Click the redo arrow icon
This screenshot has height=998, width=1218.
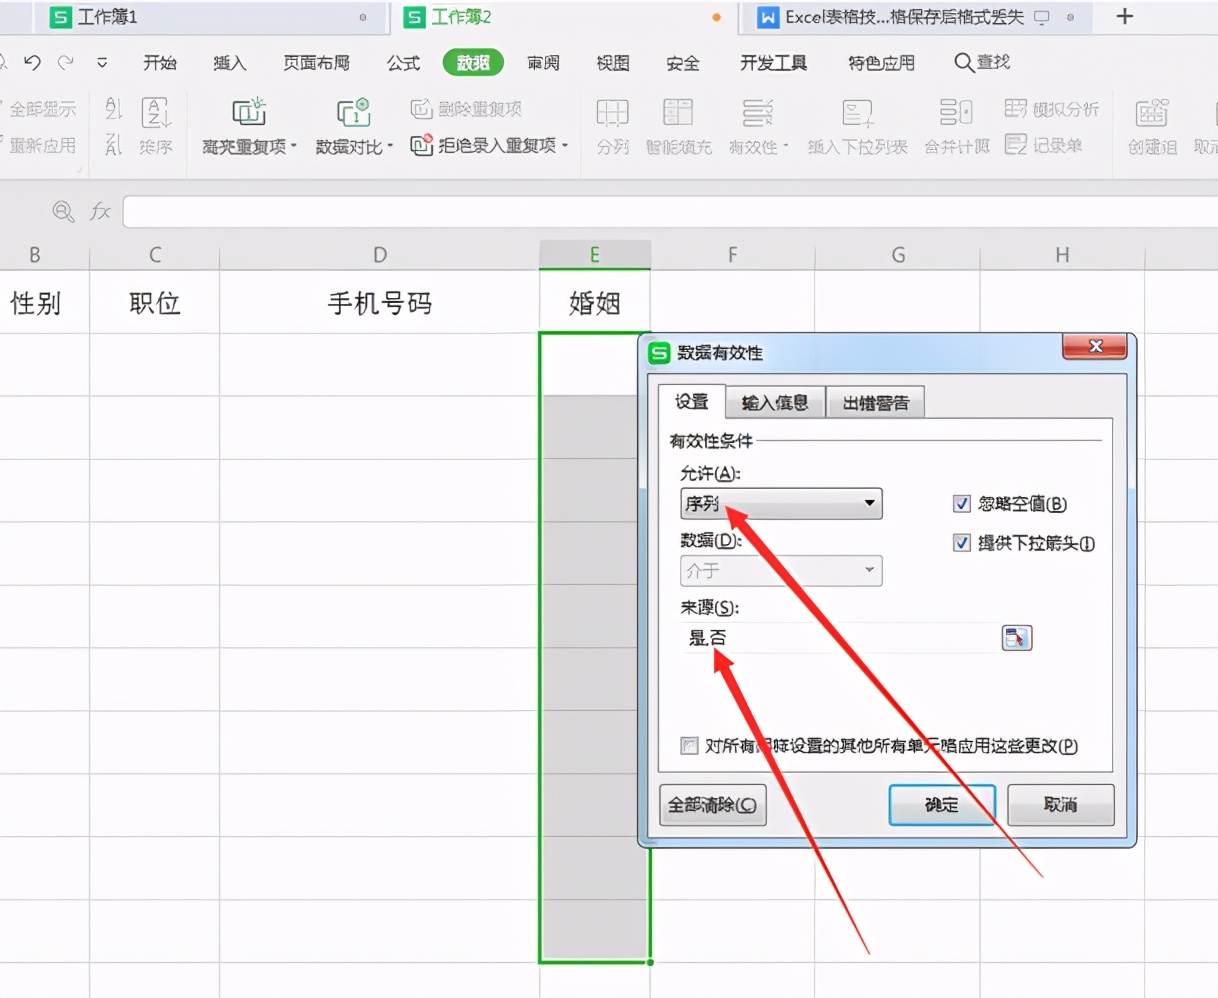[66, 62]
